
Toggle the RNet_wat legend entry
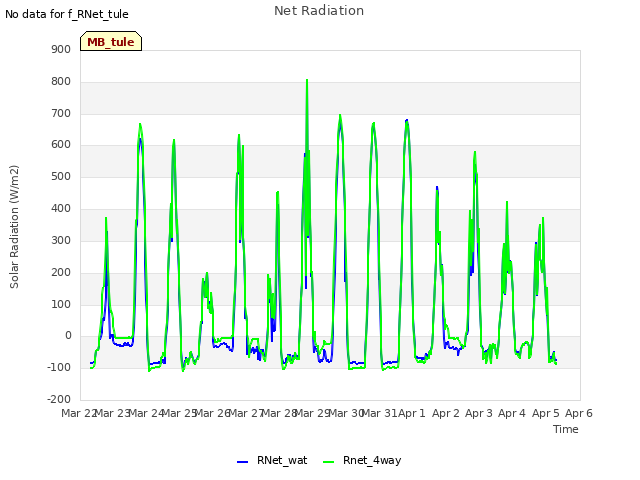(x=272, y=461)
